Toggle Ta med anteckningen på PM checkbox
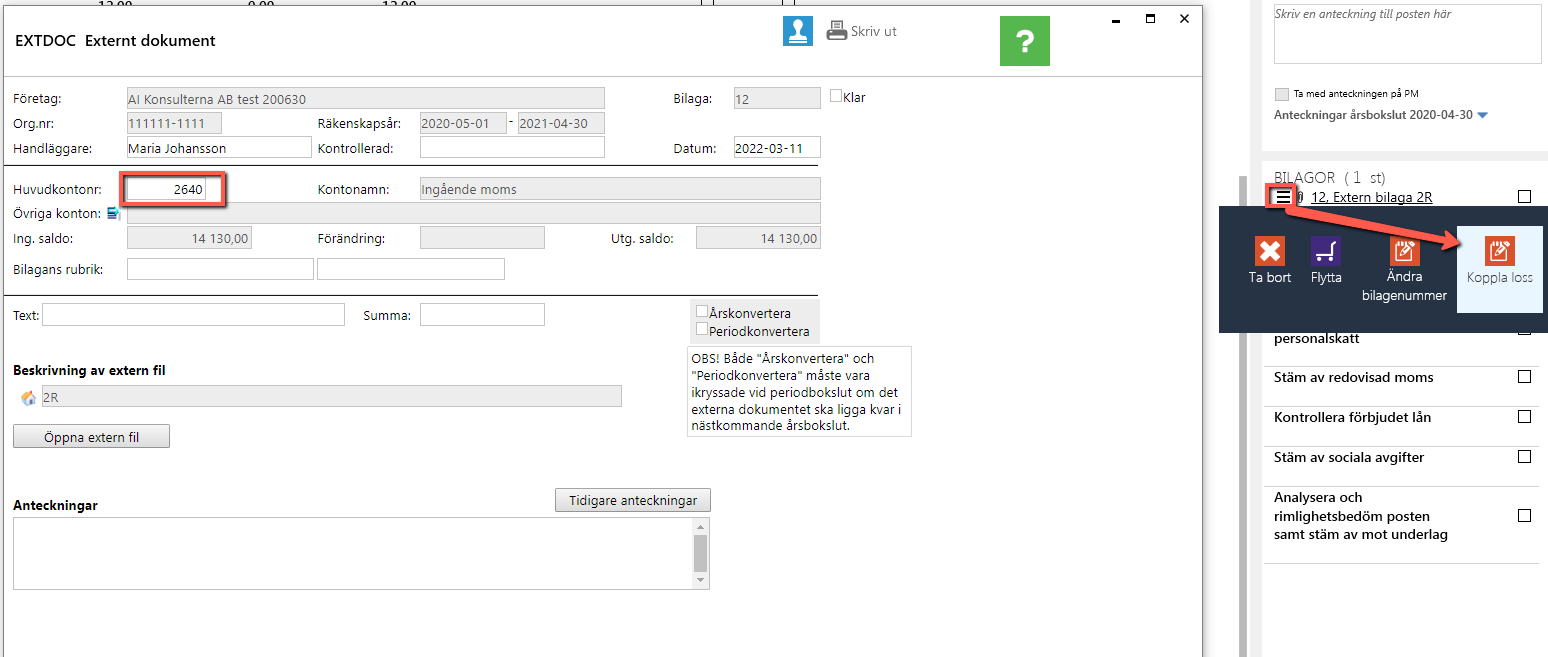This screenshot has width=1548, height=657. 1282,94
